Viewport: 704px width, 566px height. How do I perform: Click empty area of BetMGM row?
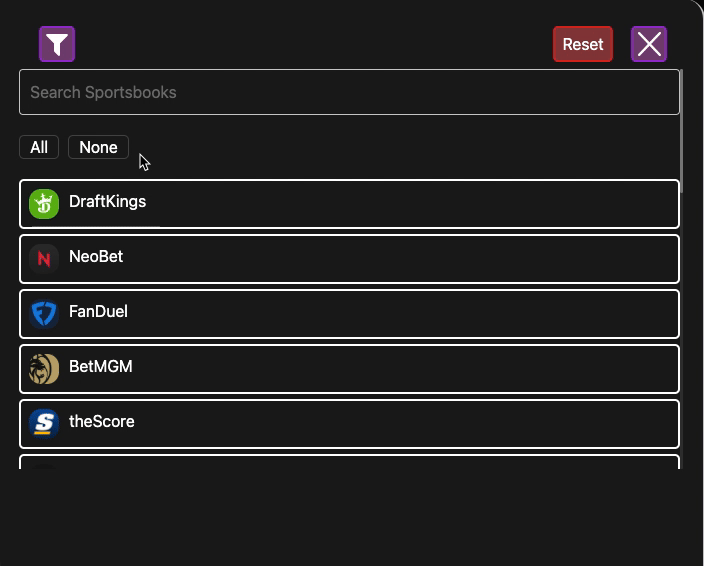404,369
